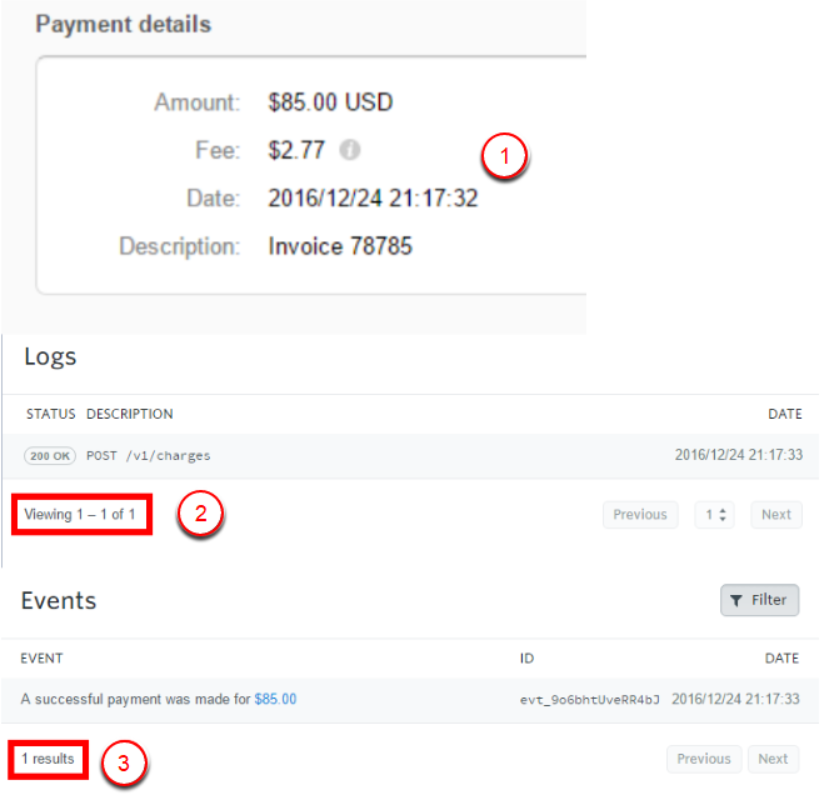822x797 pixels.
Task: Open the Events Filter button
Action: tap(759, 600)
